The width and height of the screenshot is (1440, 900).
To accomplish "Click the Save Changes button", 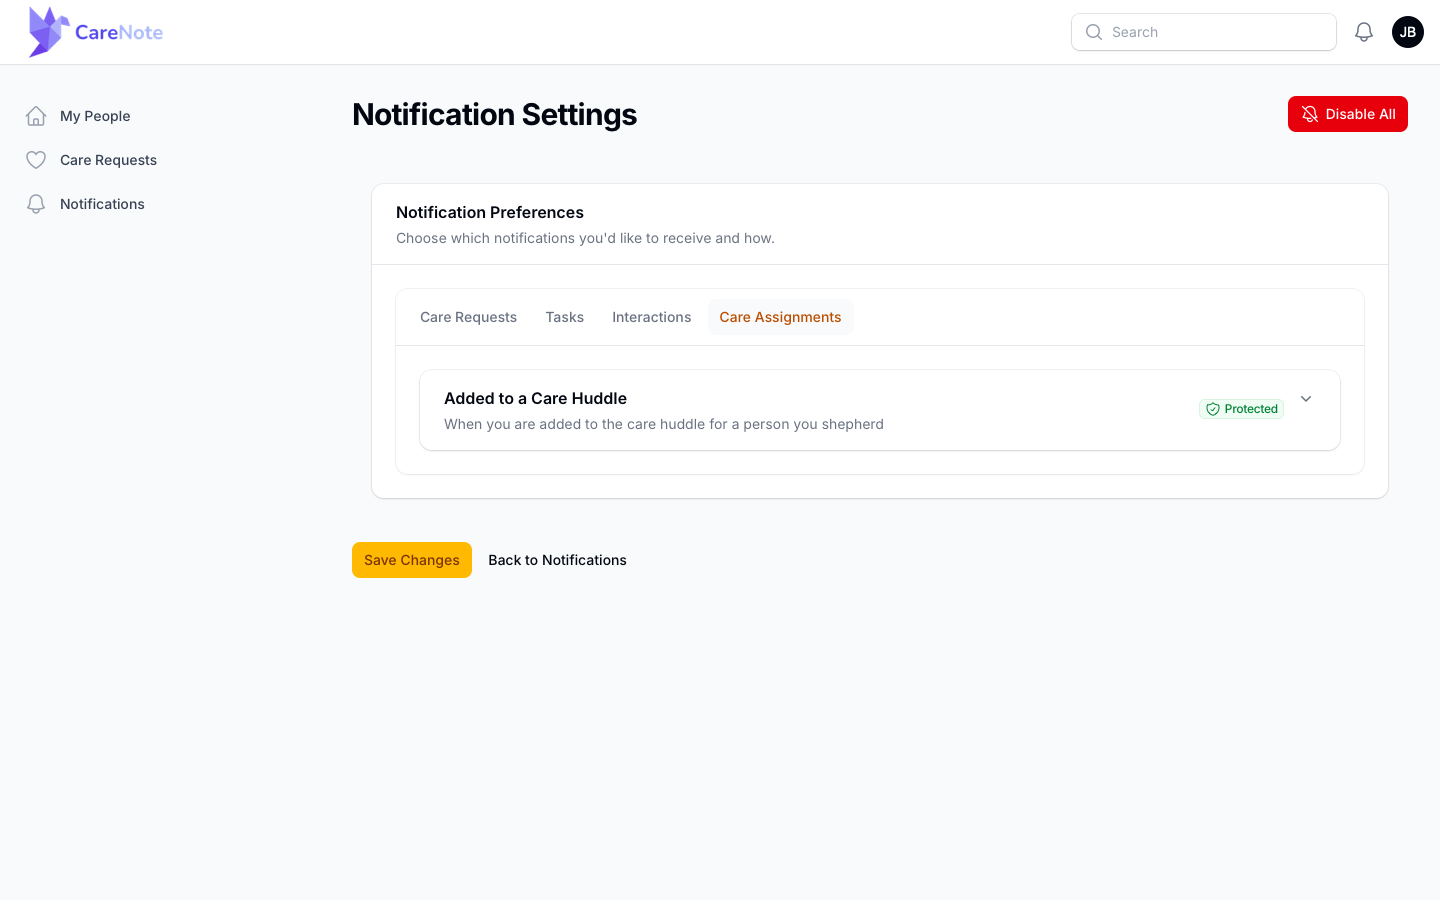I will [x=412, y=560].
